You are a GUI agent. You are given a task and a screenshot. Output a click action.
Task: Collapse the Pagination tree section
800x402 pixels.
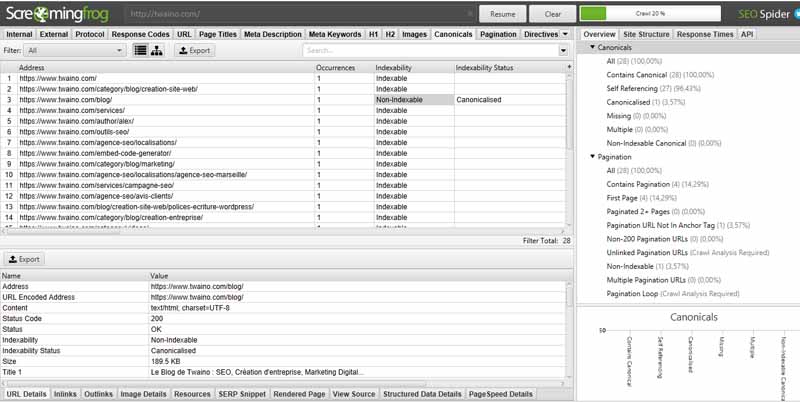(x=592, y=157)
